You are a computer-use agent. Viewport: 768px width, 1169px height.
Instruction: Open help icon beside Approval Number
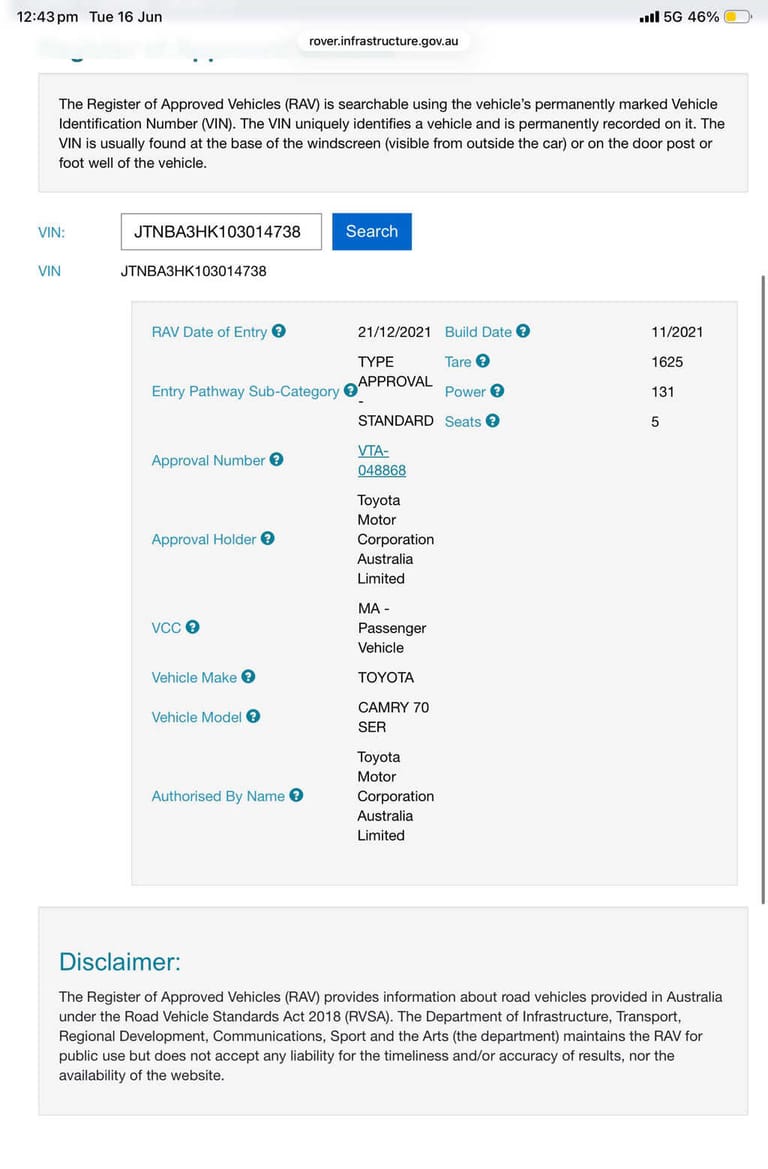pos(277,459)
